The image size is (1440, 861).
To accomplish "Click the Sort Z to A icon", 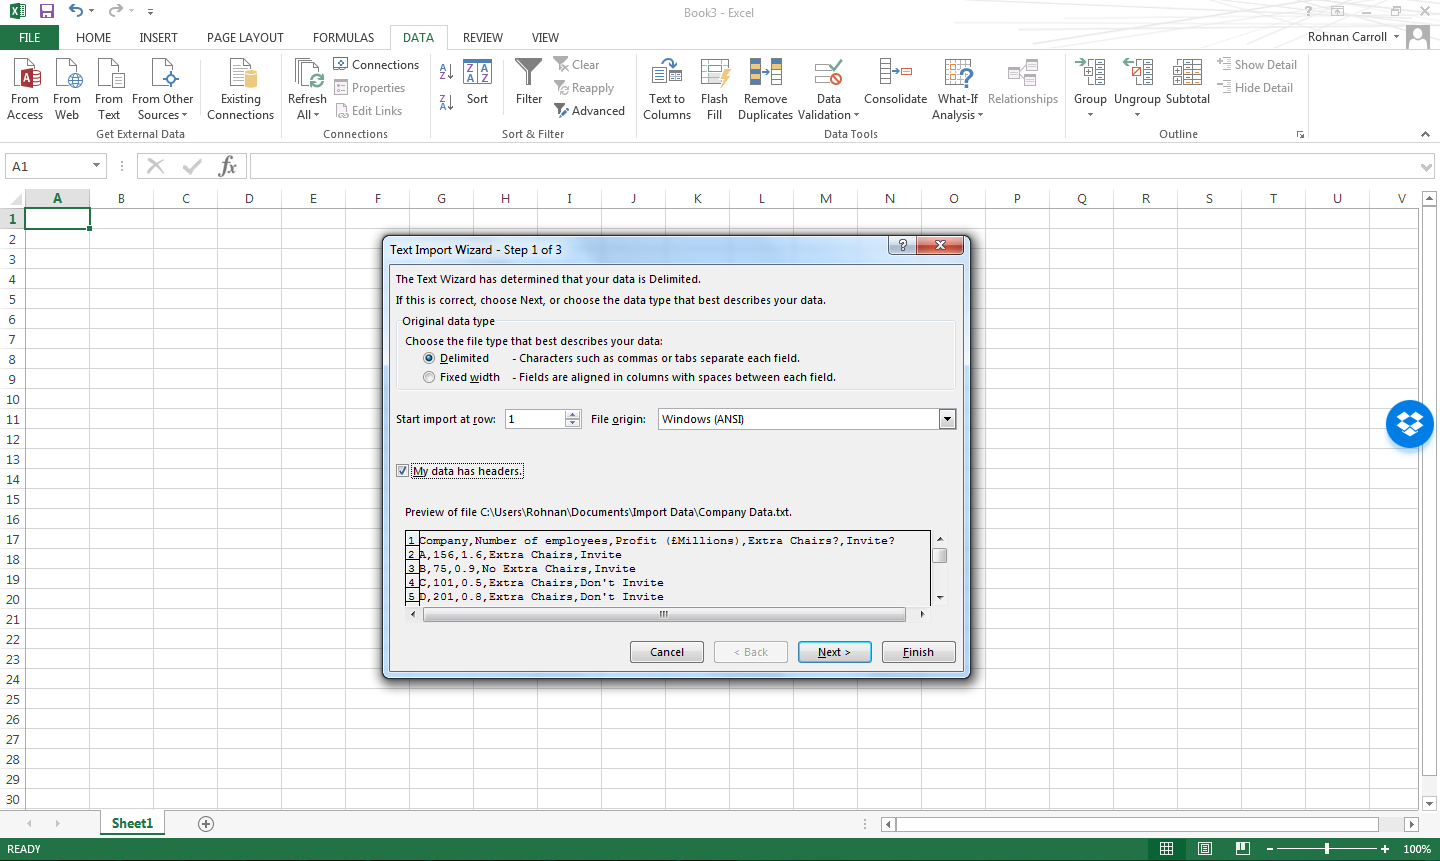I will click(446, 102).
